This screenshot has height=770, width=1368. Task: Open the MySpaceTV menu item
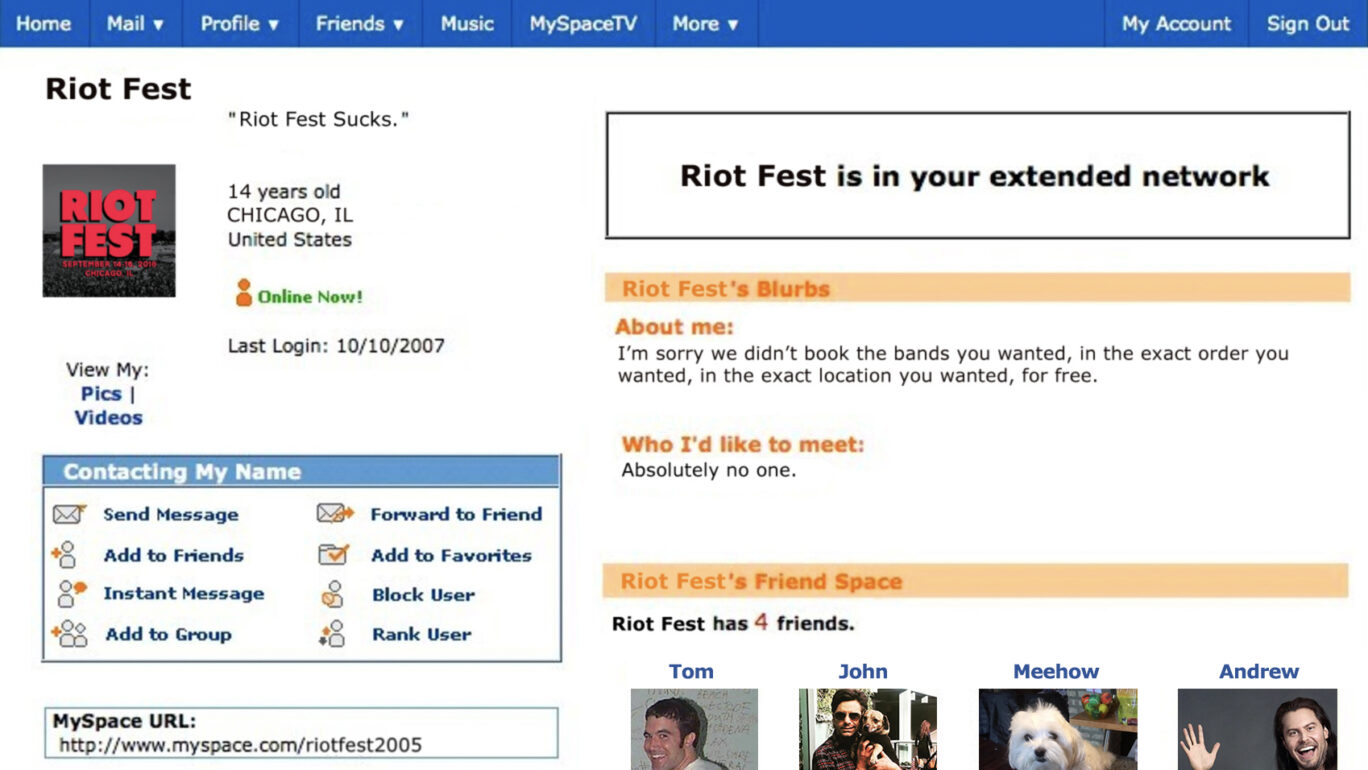pos(583,24)
